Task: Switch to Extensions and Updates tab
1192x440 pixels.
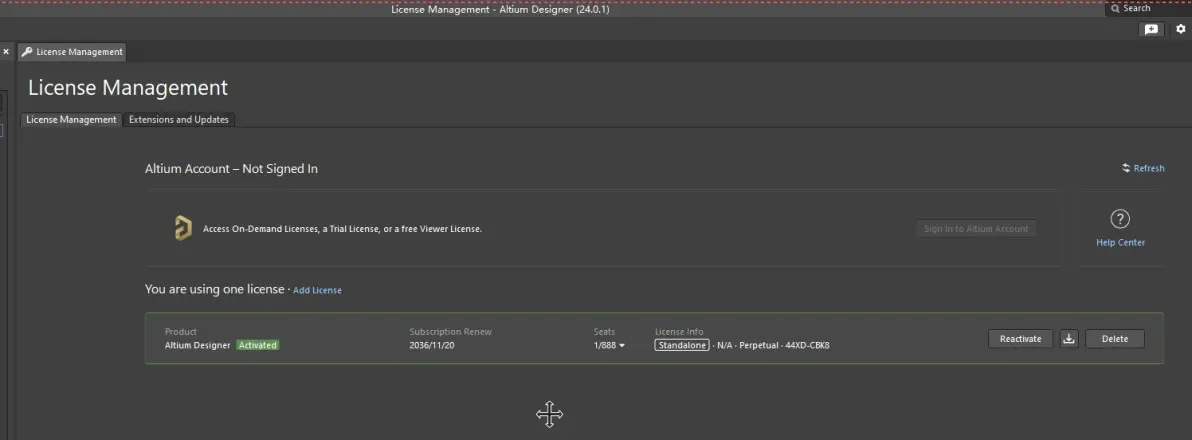Action: [179, 119]
